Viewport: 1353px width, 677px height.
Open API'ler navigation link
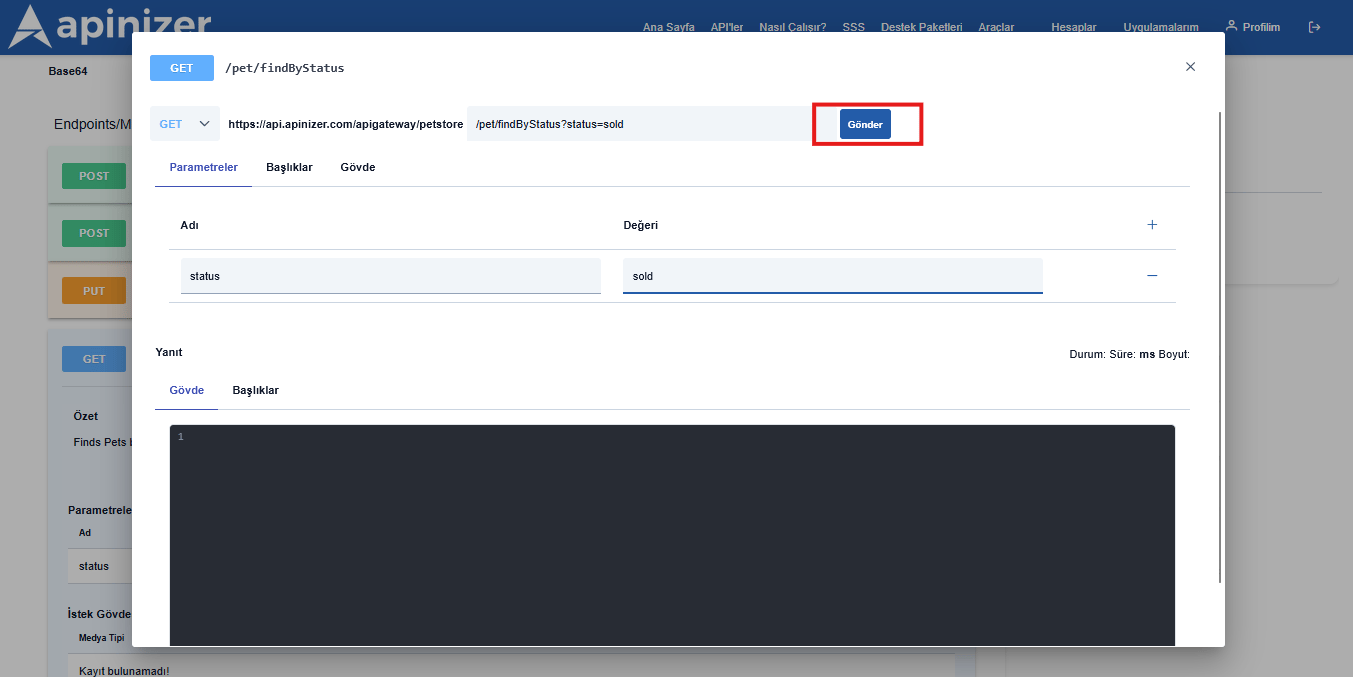pos(727,27)
